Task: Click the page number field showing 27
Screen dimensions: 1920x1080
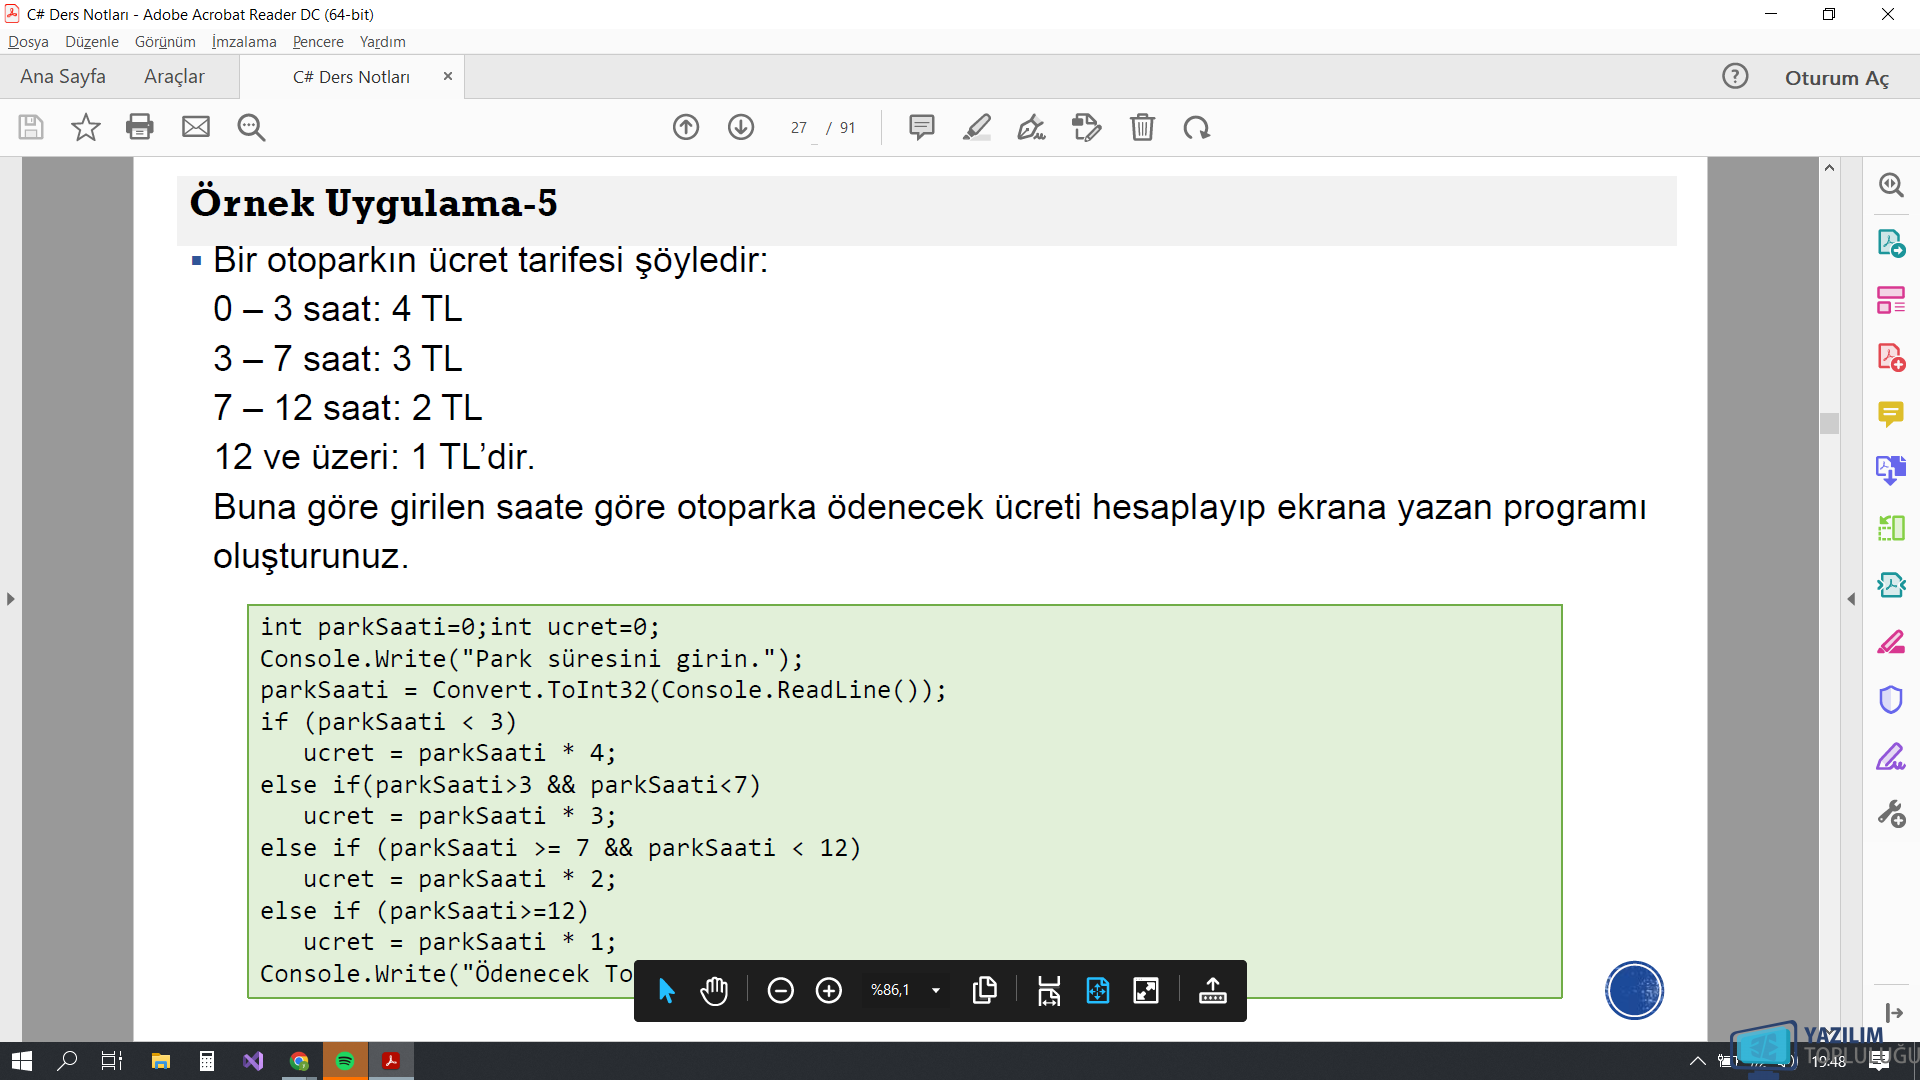Action: (799, 128)
